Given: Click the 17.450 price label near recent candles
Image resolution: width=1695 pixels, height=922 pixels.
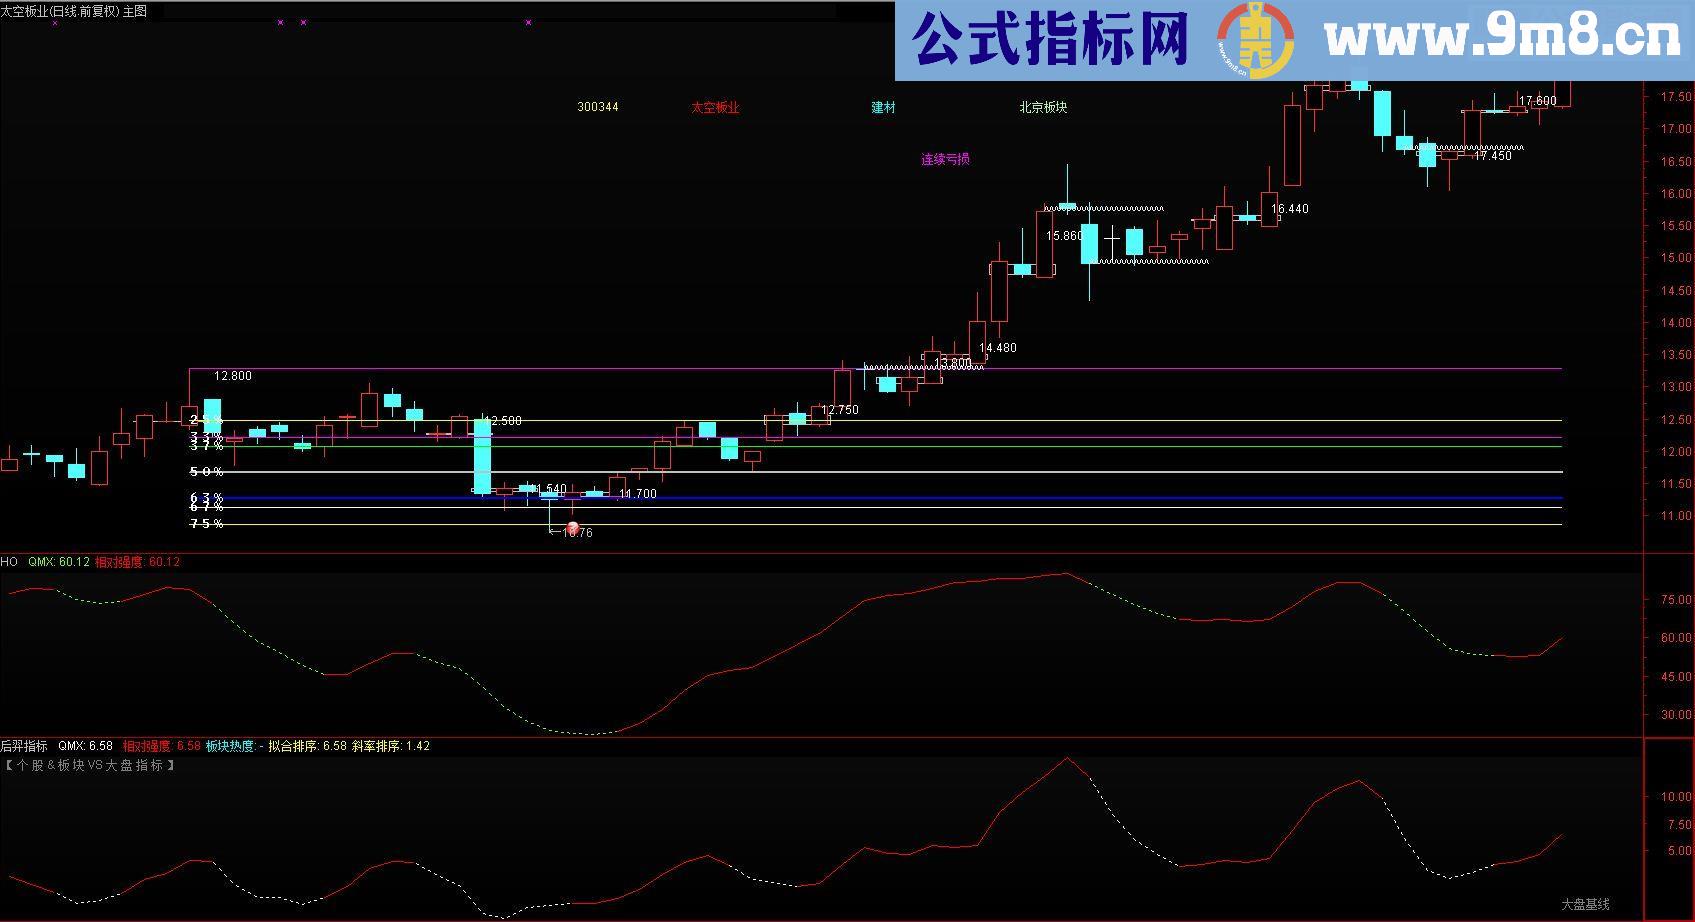Looking at the screenshot, I should click(1492, 153).
